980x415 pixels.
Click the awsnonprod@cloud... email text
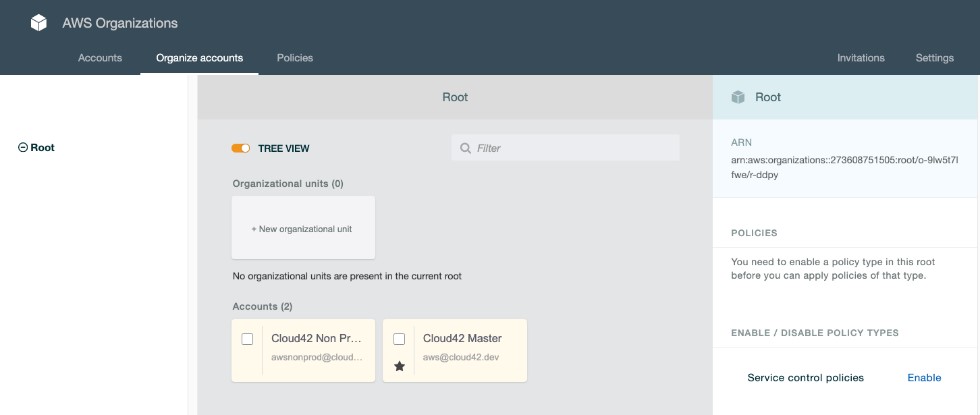(x=317, y=358)
